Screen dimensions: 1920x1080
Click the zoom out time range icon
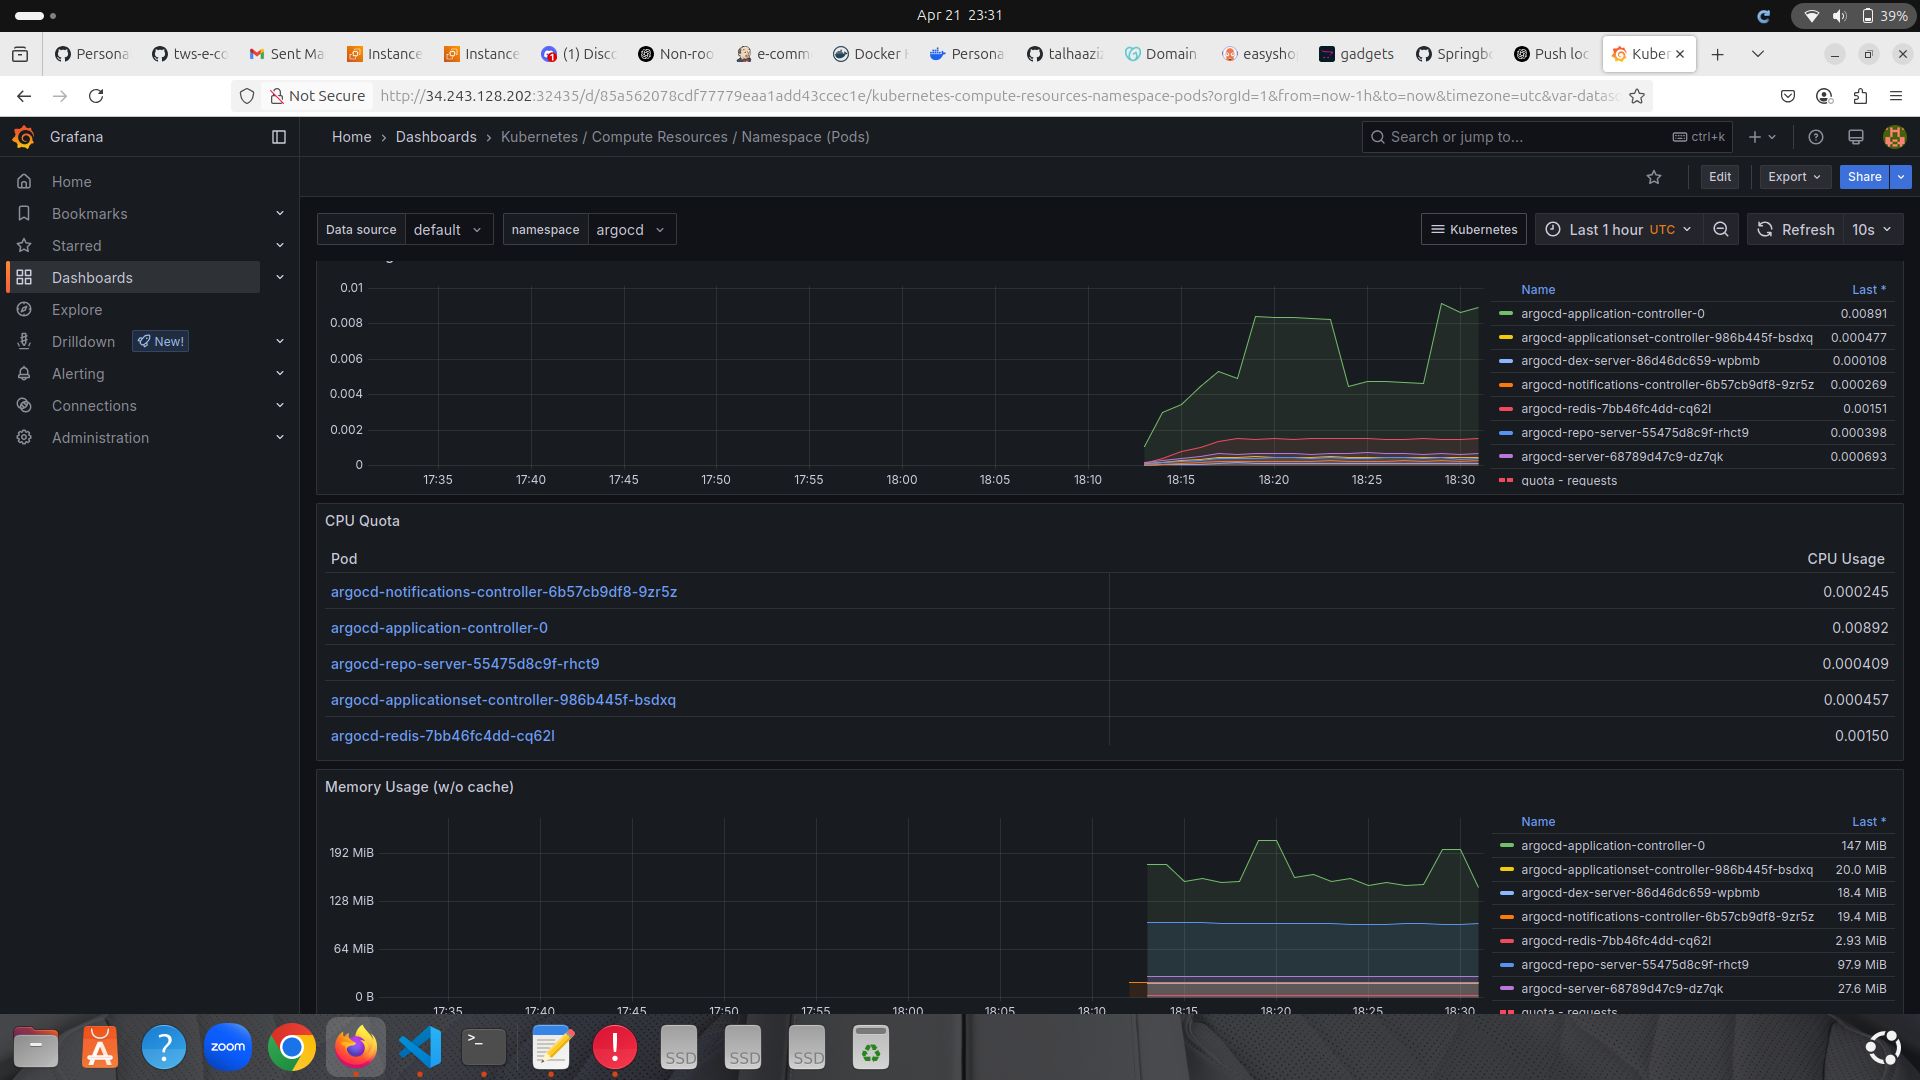tap(1721, 230)
